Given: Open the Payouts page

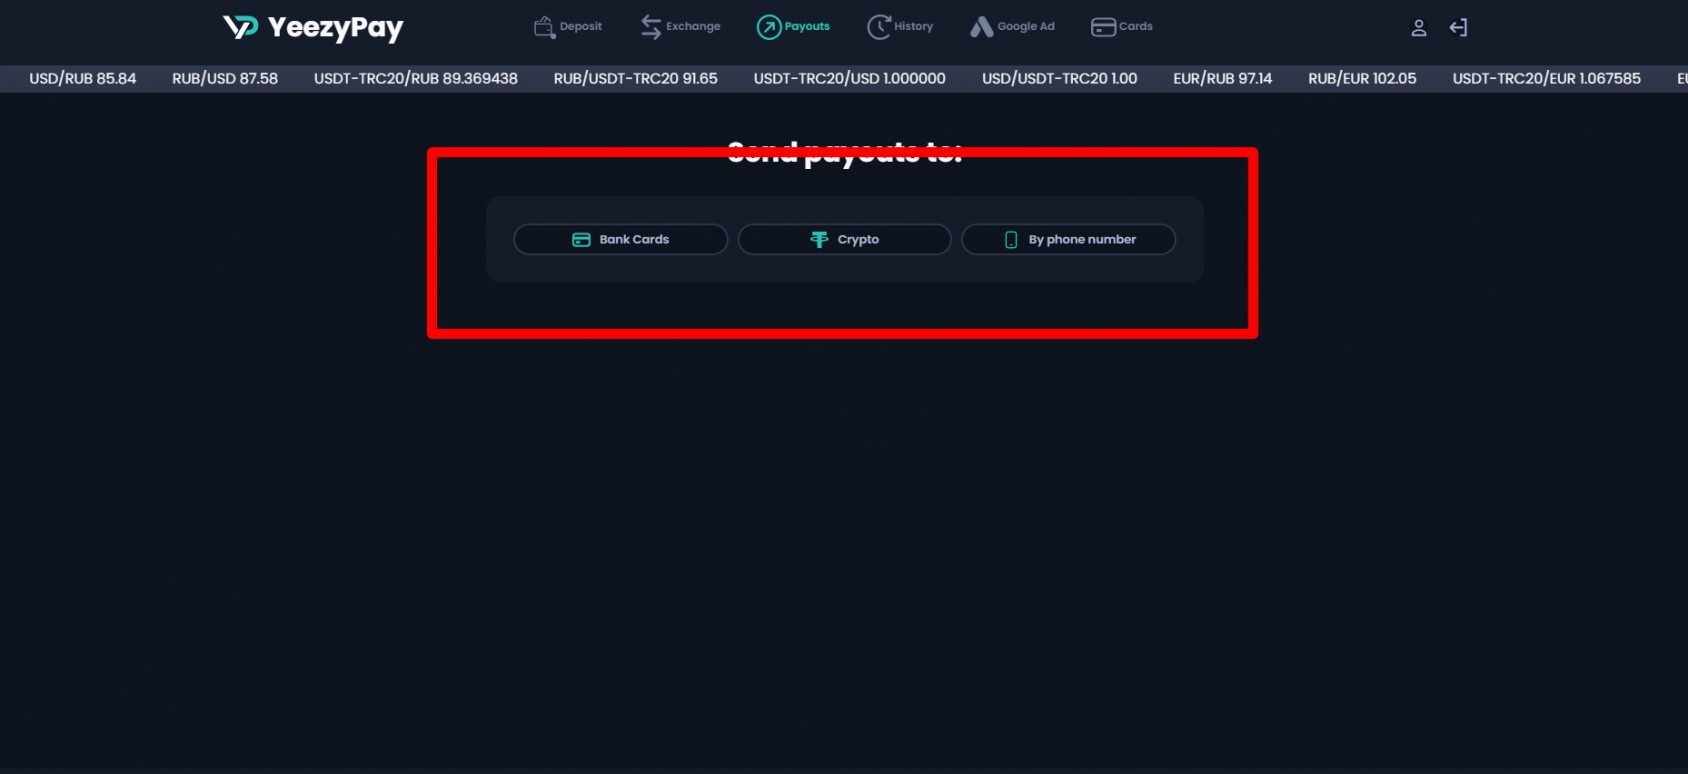Looking at the screenshot, I should tap(794, 27).
